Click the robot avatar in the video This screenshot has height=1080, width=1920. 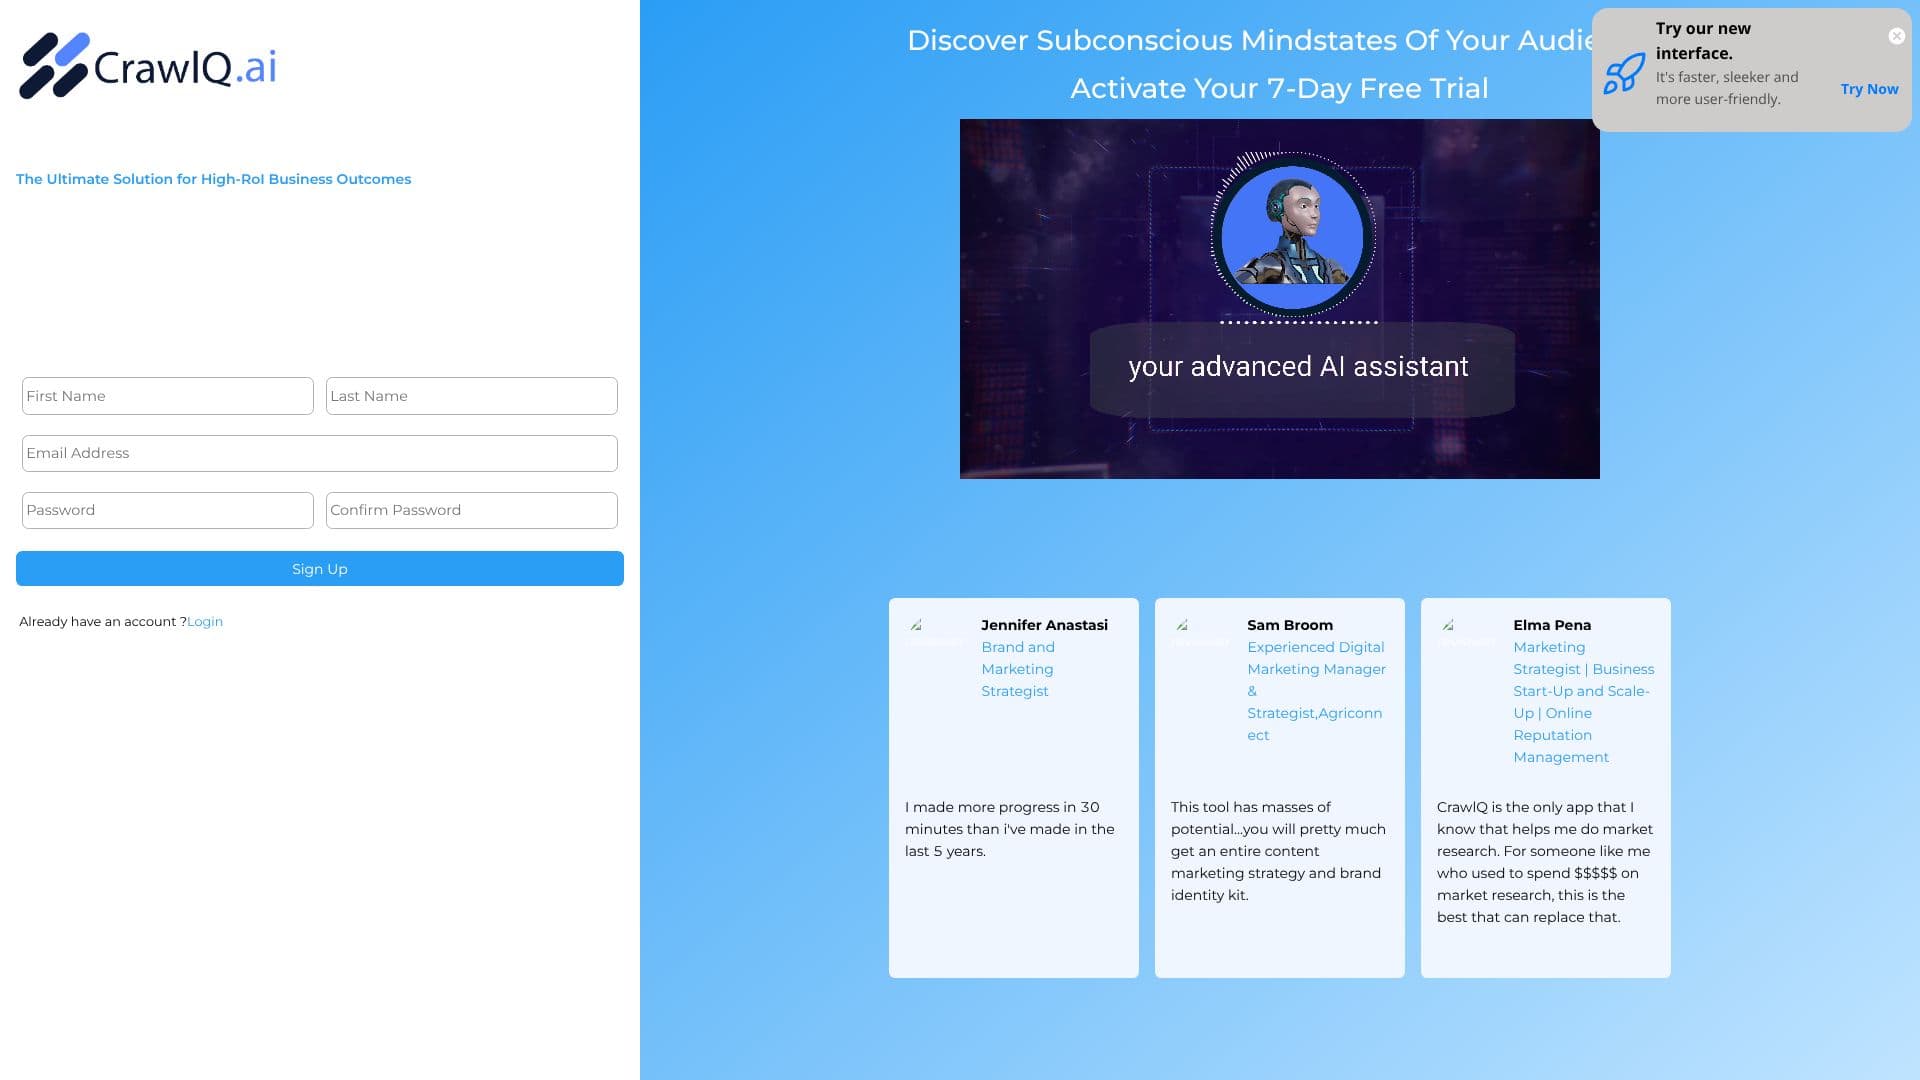[x=1292, y=237]
